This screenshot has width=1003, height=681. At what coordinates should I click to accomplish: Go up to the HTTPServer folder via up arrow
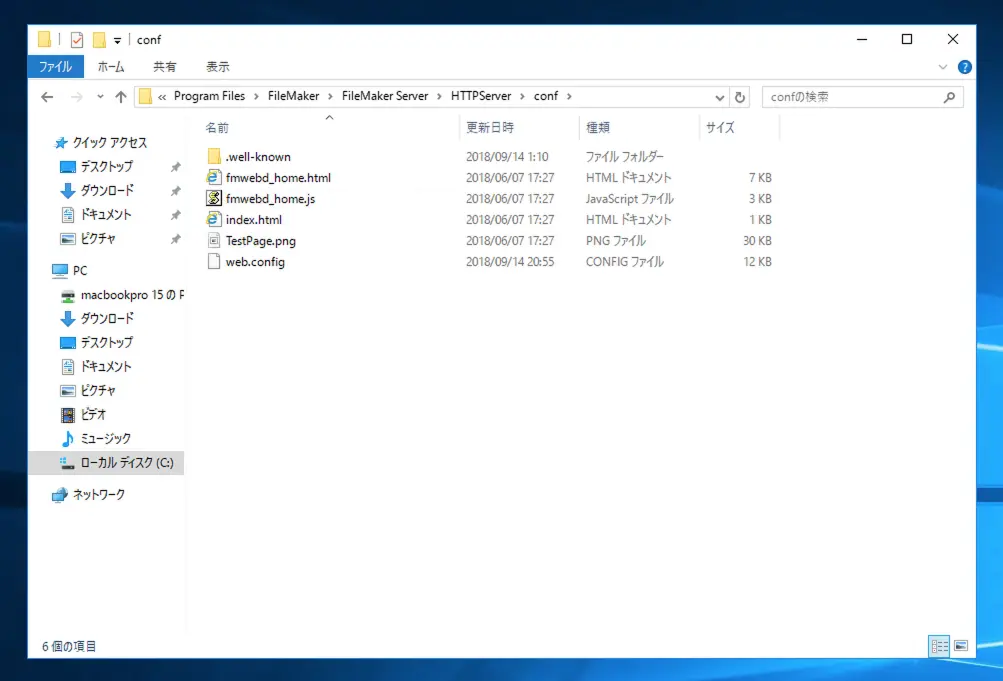tap(120, 96)
